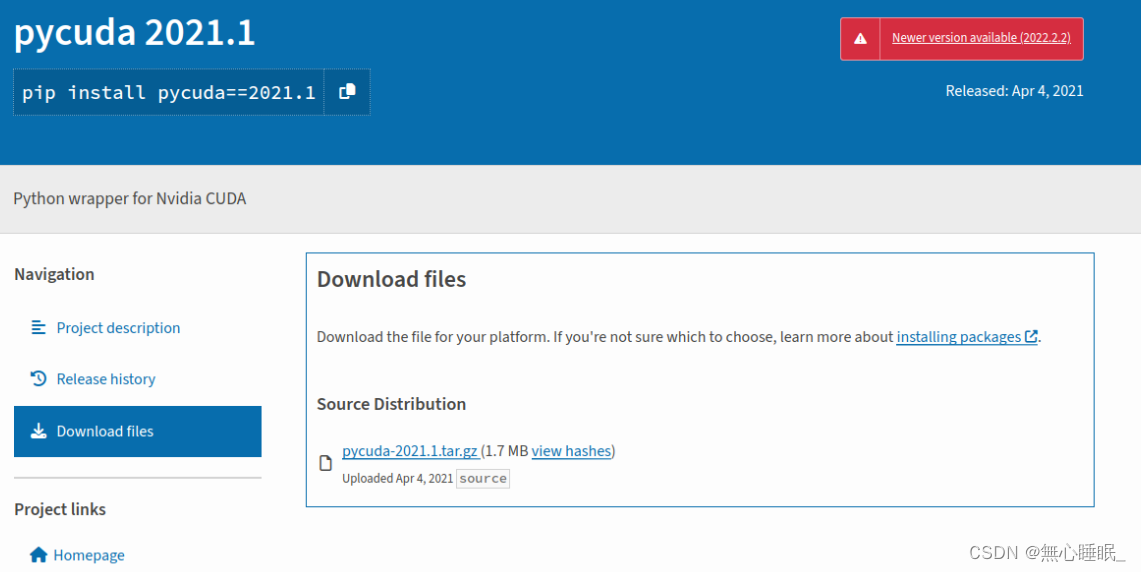This screenshot has height=572, width=1141.
Task: Click the Release history clock icon
Action: pyautogui.click(x=38, y=378)
